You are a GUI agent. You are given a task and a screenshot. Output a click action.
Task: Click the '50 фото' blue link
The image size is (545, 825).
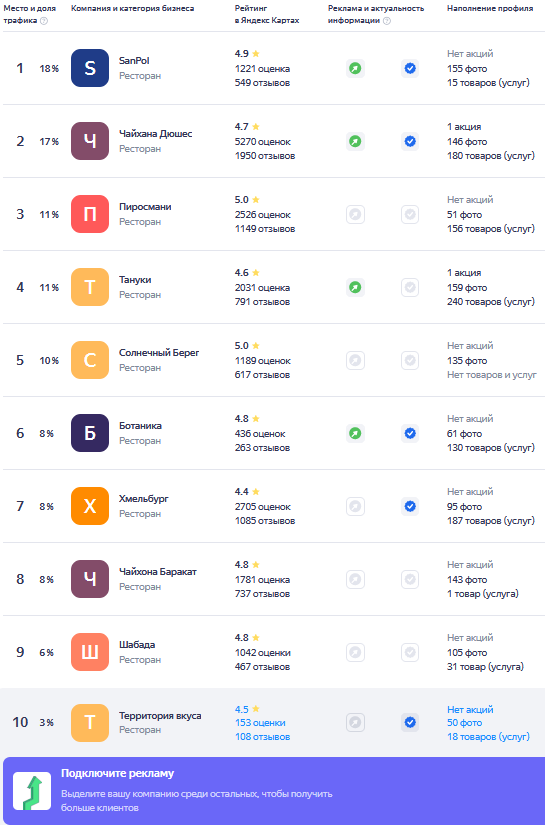[465, 723]
